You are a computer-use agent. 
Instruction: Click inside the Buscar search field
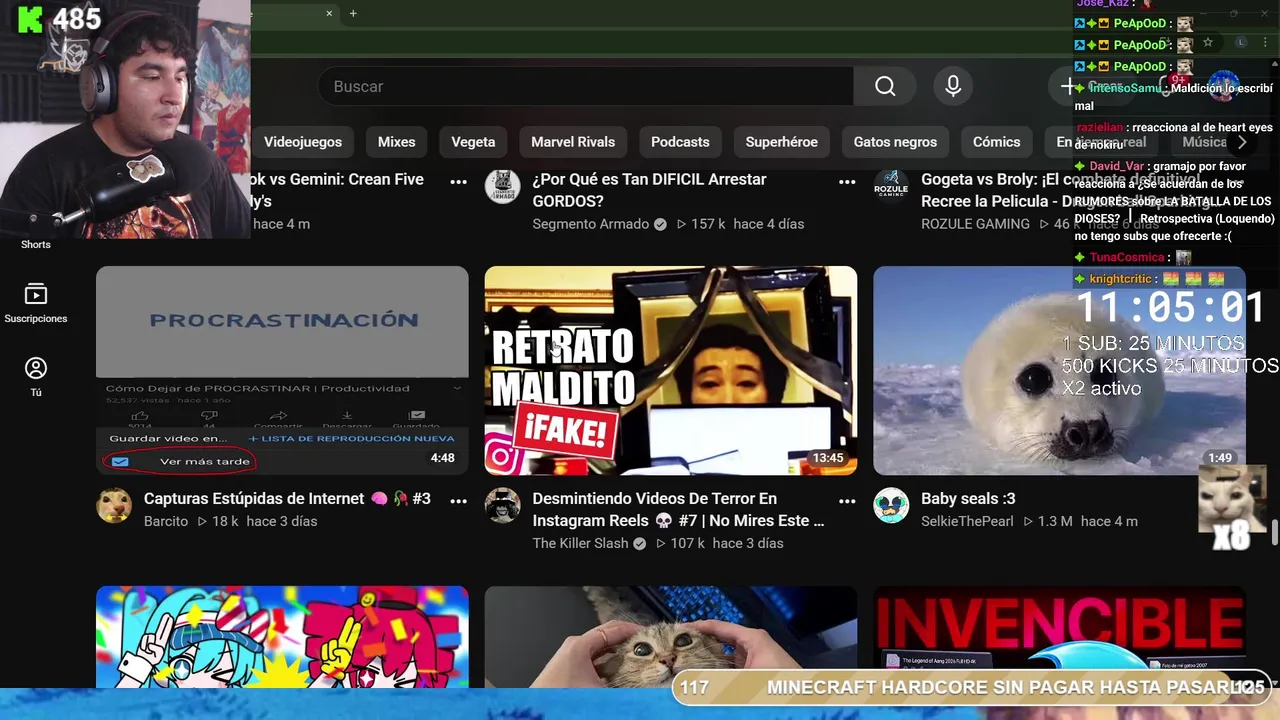(586, 86)
